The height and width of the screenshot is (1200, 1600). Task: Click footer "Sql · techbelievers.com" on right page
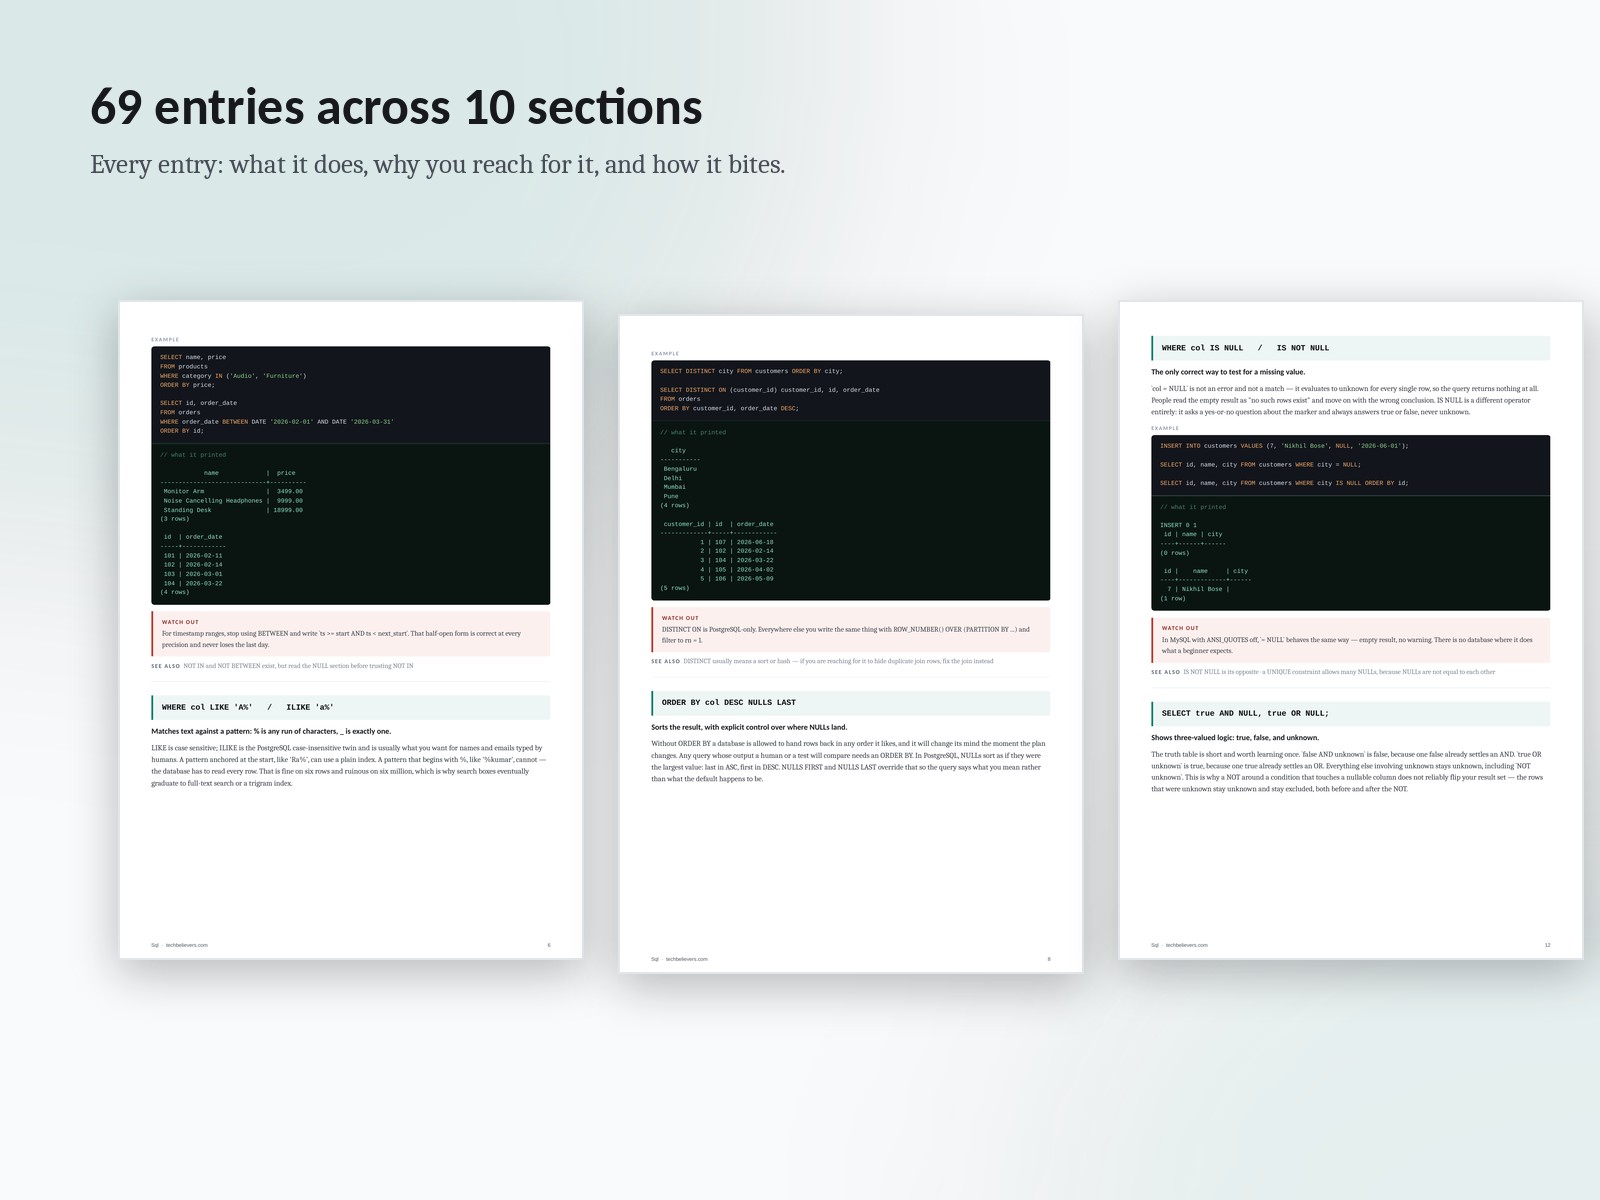click(1179, 945)
